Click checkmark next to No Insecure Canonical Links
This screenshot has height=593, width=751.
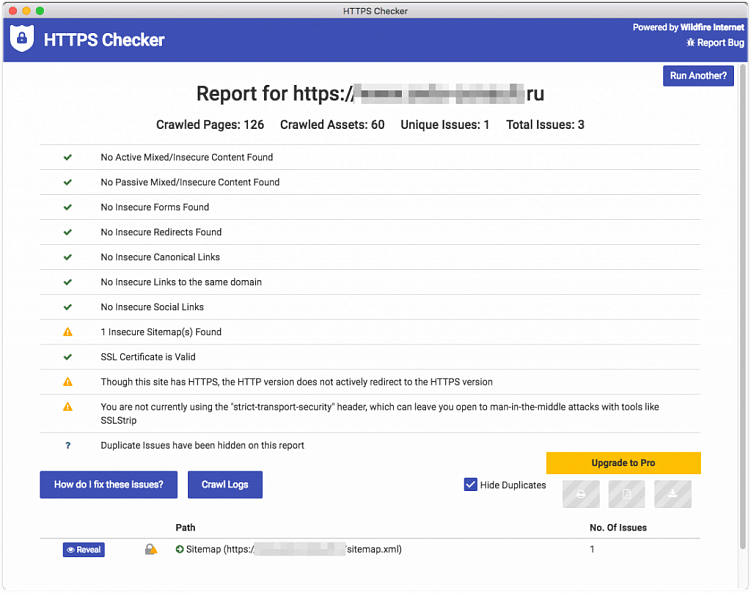[x=68, y=257]
